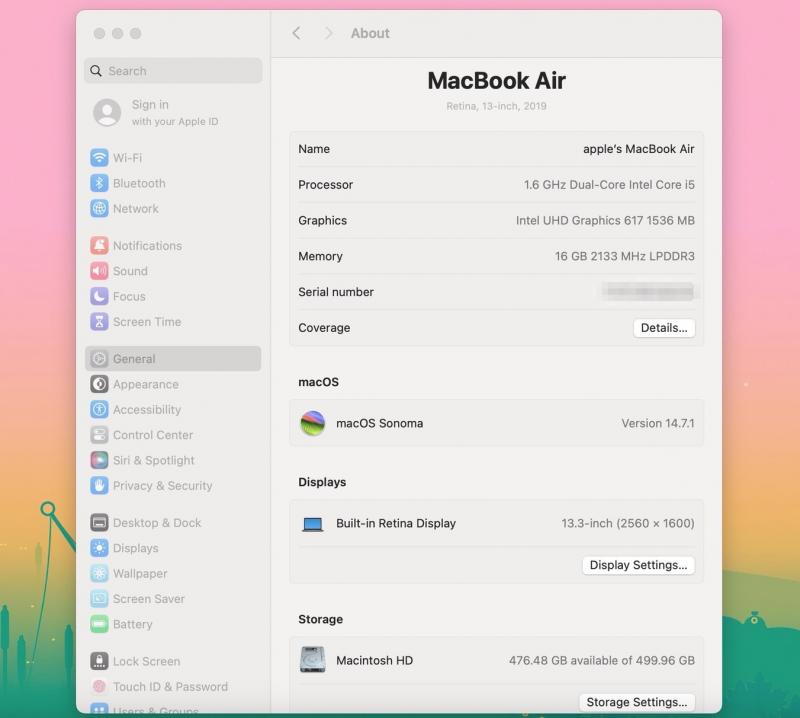Click "Intel UHD Graphics 617 1536 MB"
Screen dimensions: 800x718
click(x=605, y=220)
